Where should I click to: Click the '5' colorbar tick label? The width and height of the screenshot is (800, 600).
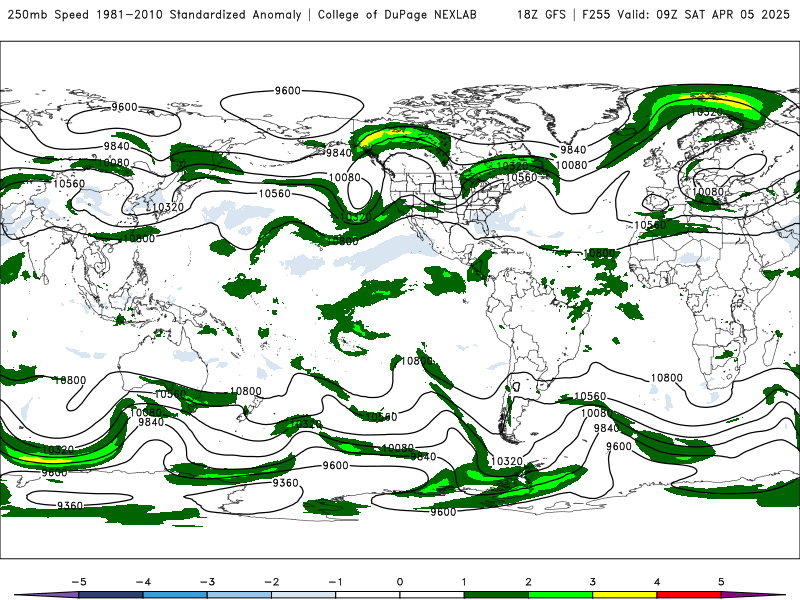[721, 582]
